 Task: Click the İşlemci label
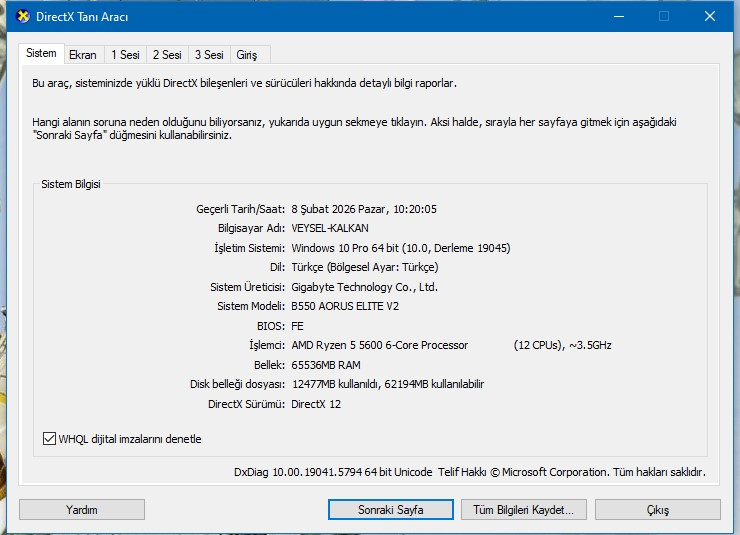pos(267,345)
